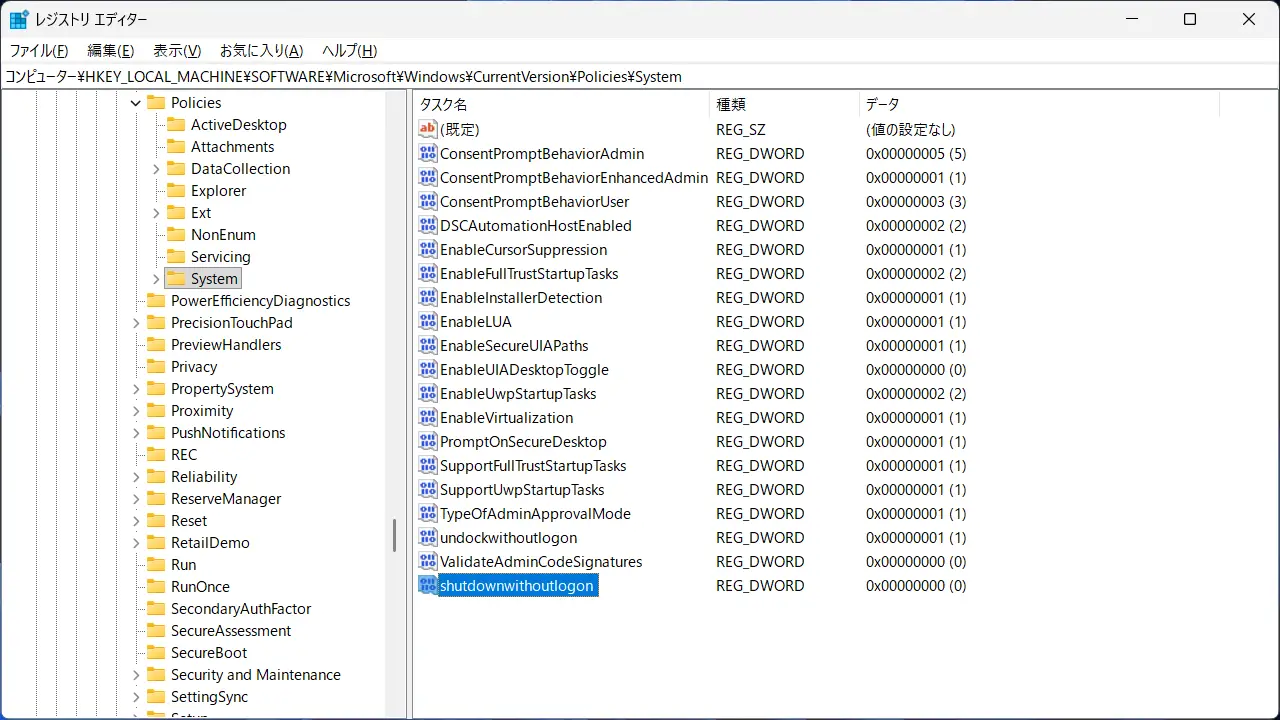Select the Privacy key in tree
The image size is (1280, 720).
pos(194,366)
